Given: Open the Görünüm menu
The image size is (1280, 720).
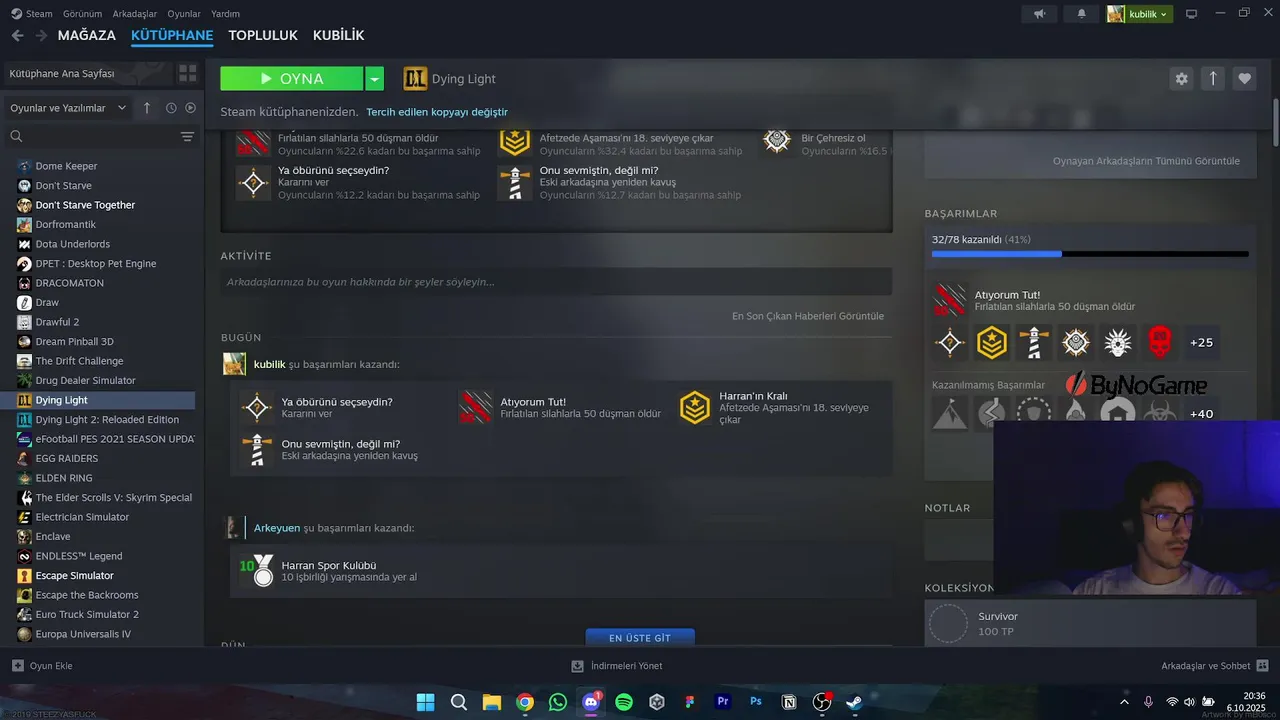Looking at the screenshot, I should coord(82,14).
